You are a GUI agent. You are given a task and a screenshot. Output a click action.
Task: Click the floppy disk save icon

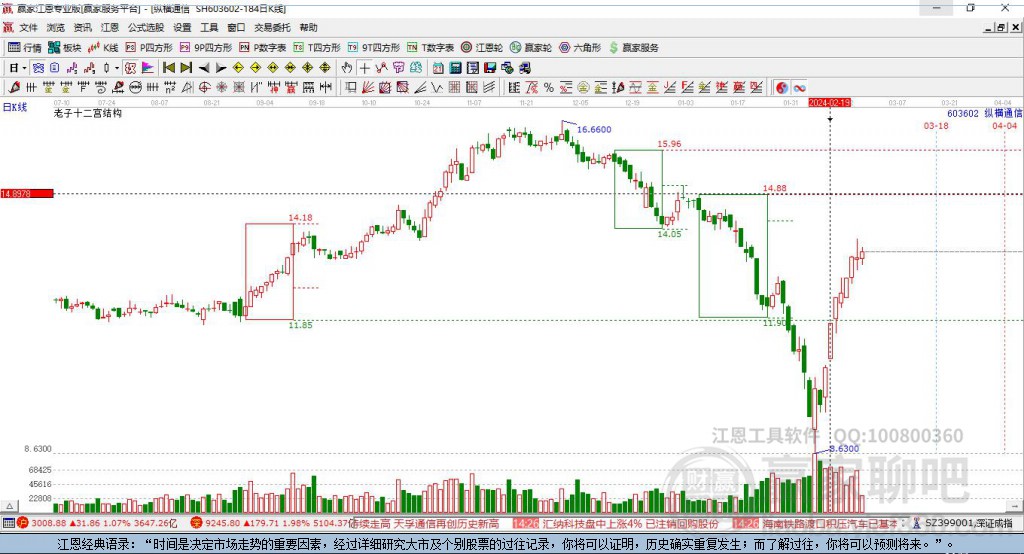point(490,68)
